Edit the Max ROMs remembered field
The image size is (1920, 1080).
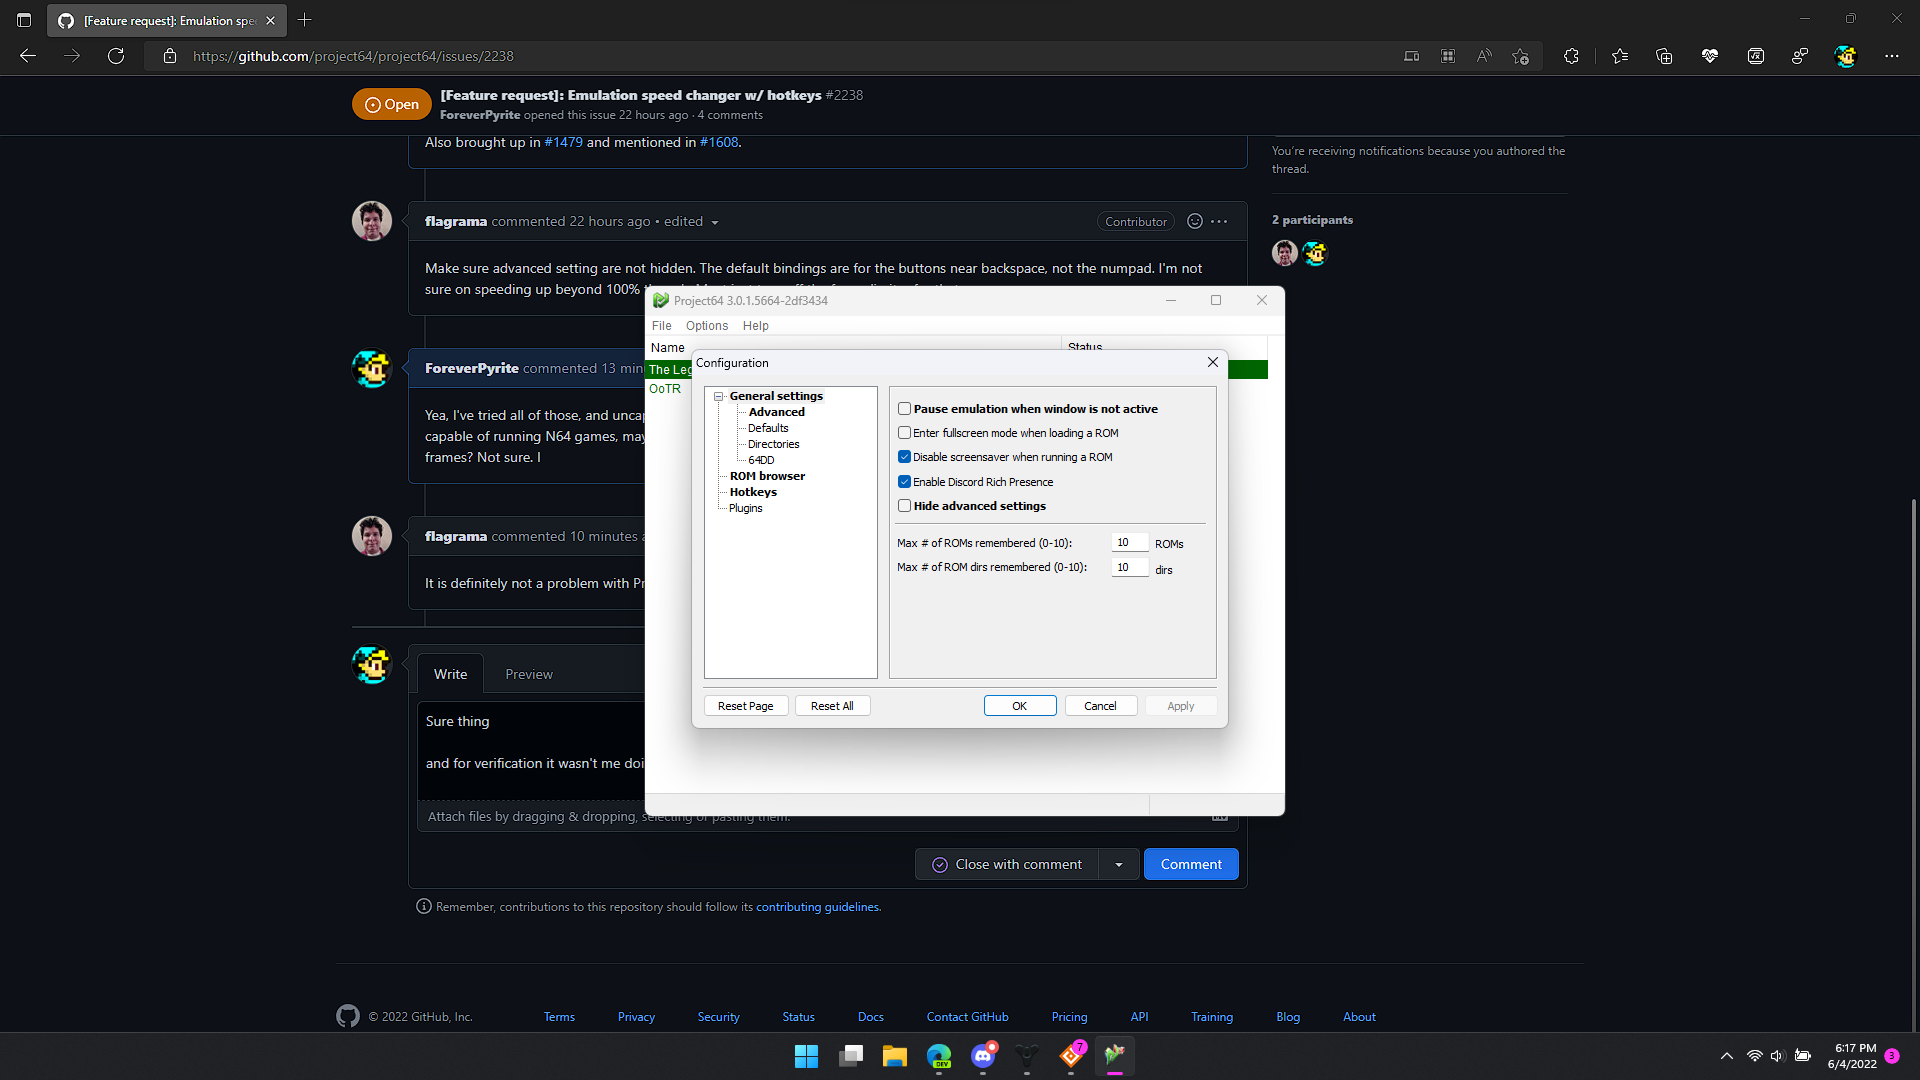click(1129, 542)
